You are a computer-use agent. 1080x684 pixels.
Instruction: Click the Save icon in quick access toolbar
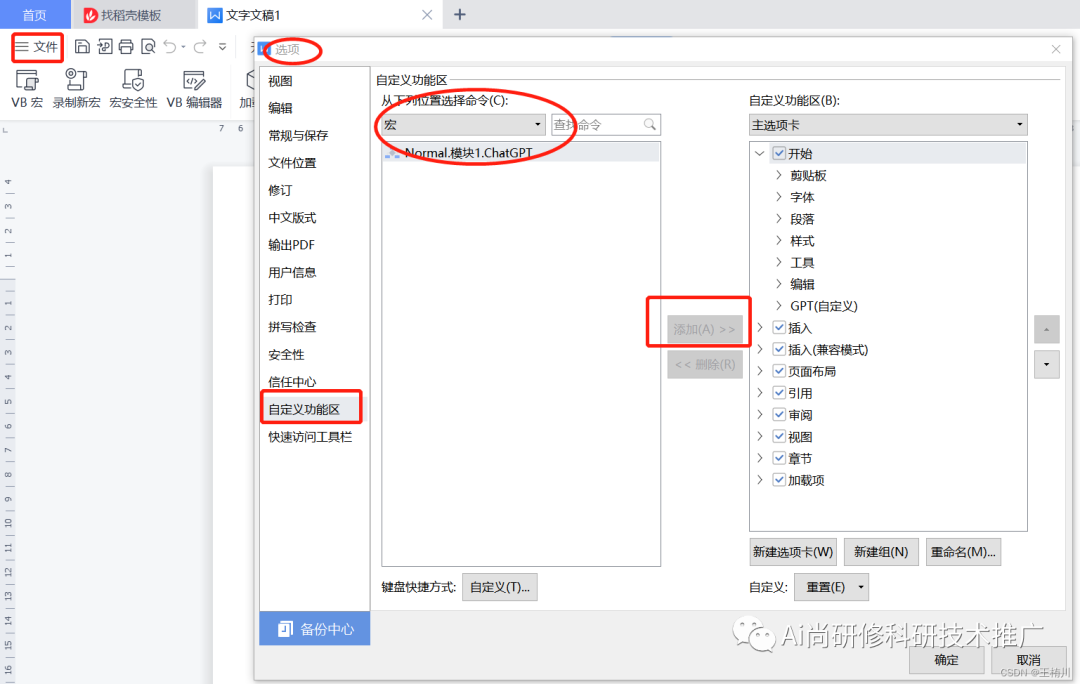click(x=82, y=46)
